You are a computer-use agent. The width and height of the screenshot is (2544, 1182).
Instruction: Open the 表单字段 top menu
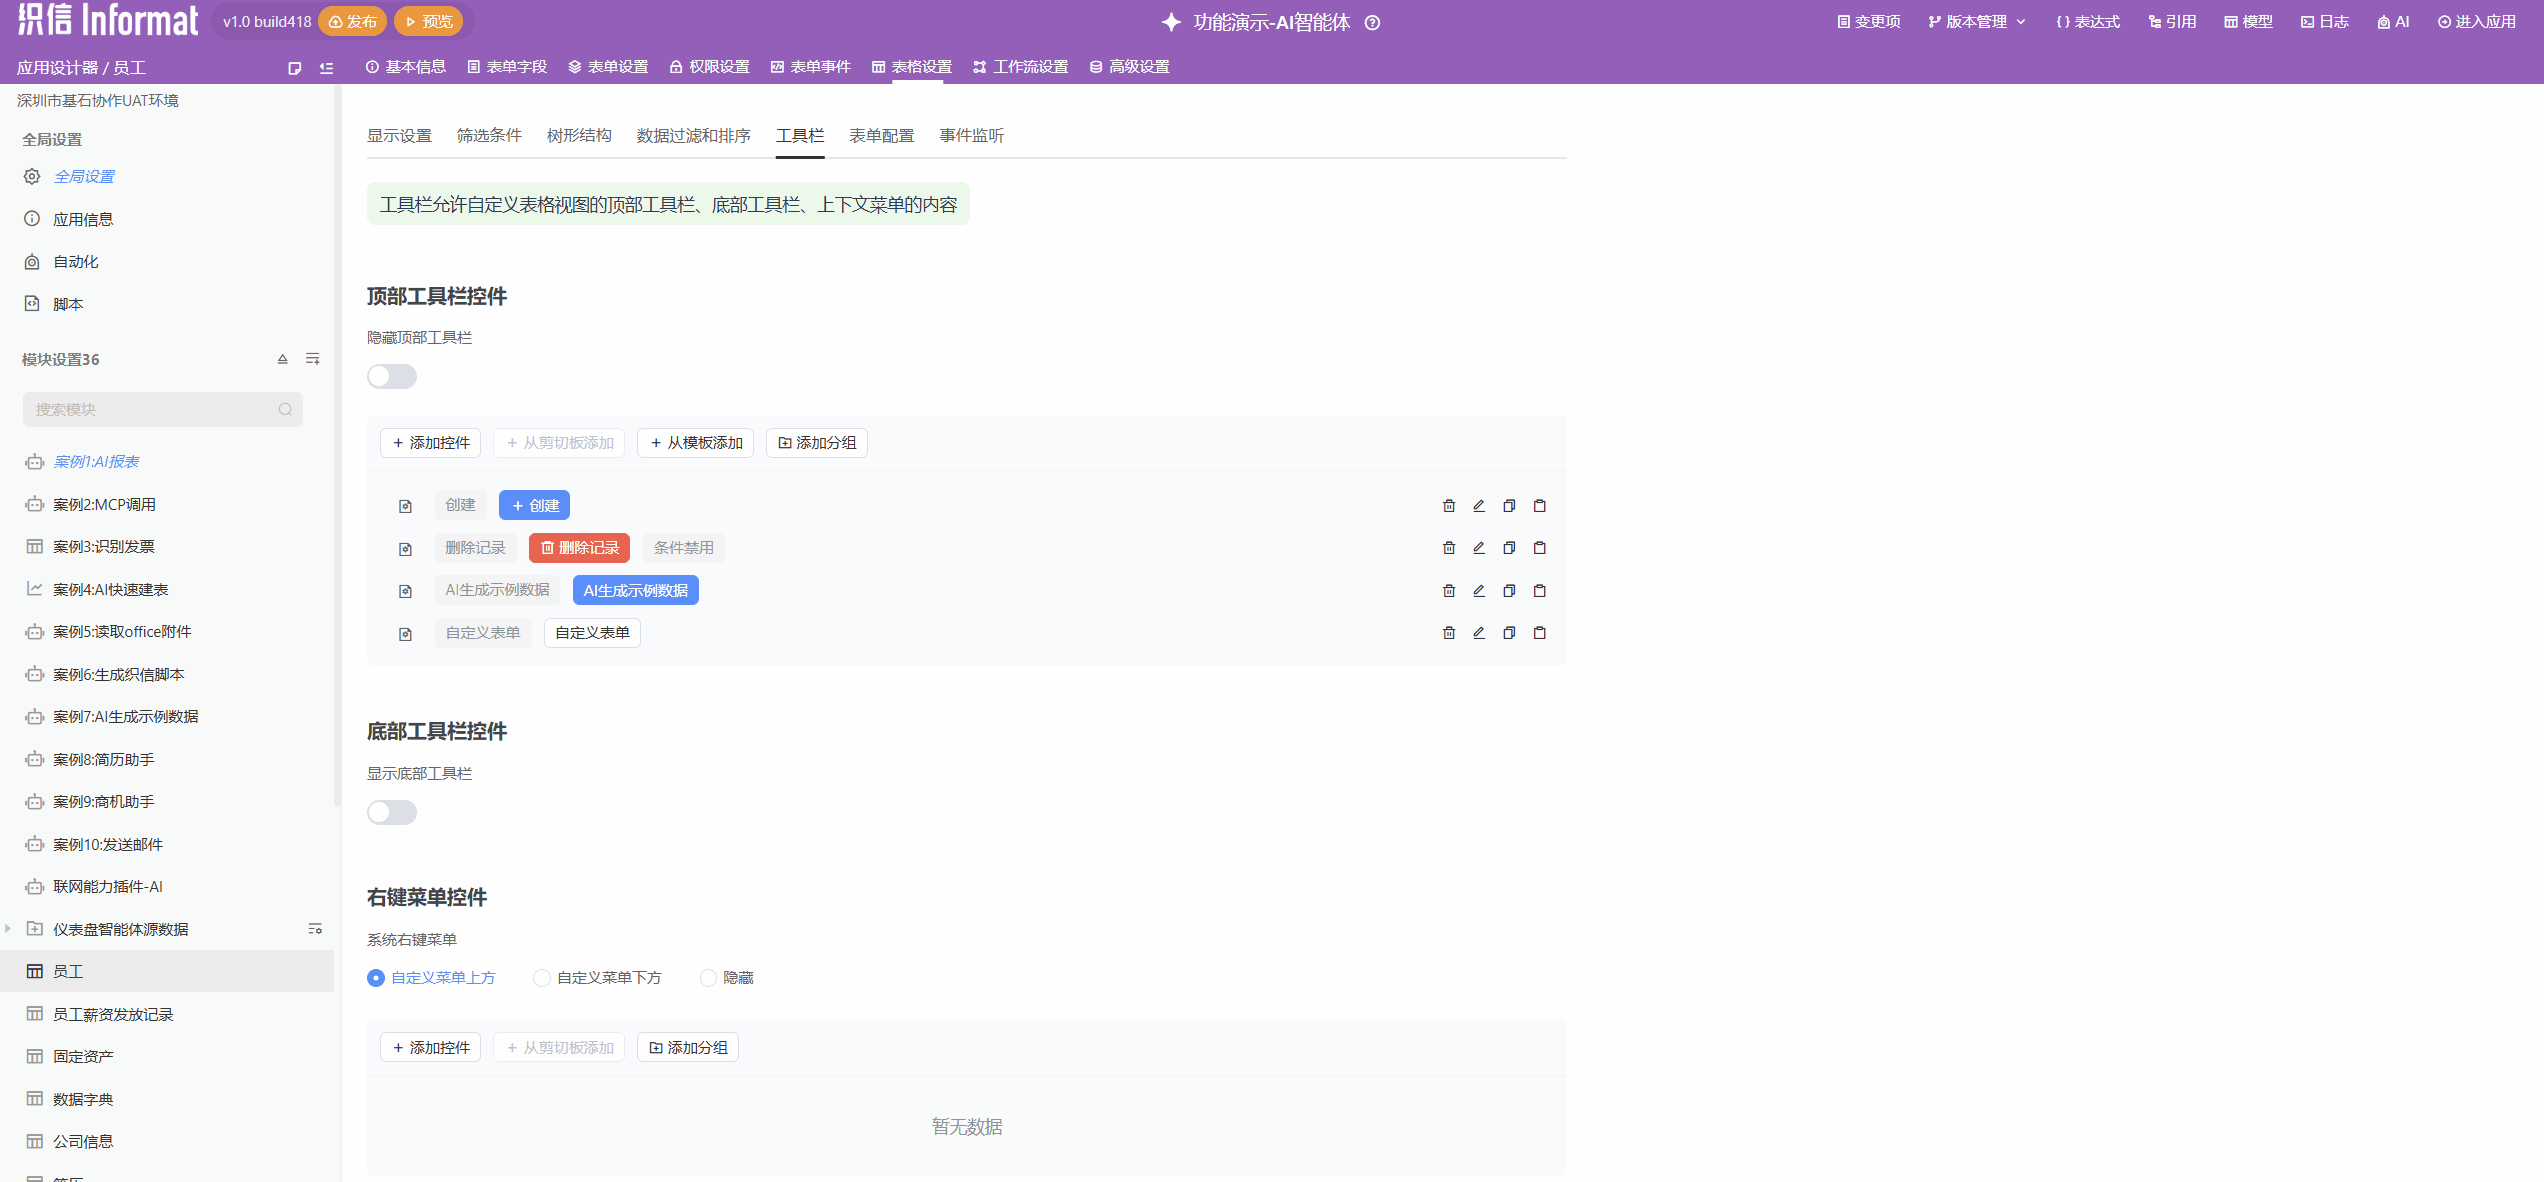tap(507, 67)
